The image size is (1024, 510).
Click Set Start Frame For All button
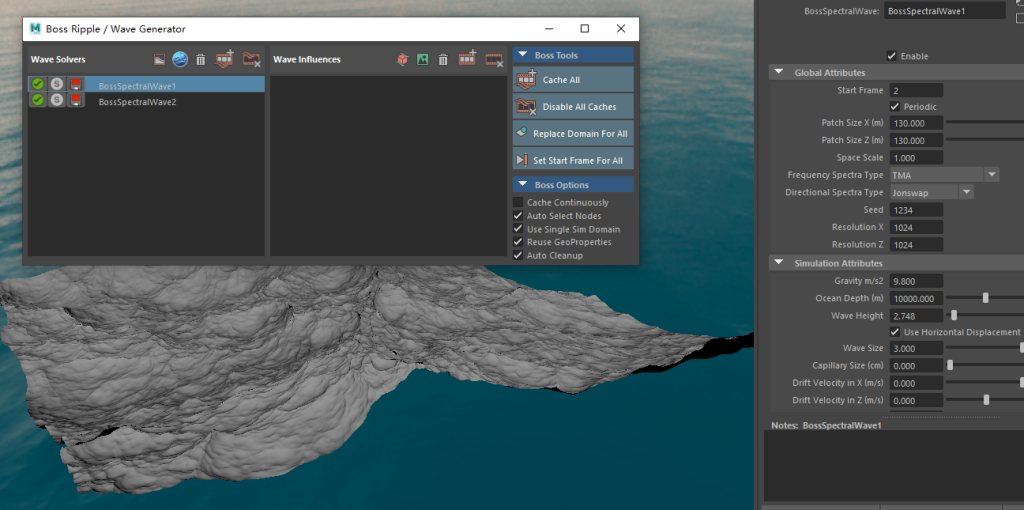[573, 160]
